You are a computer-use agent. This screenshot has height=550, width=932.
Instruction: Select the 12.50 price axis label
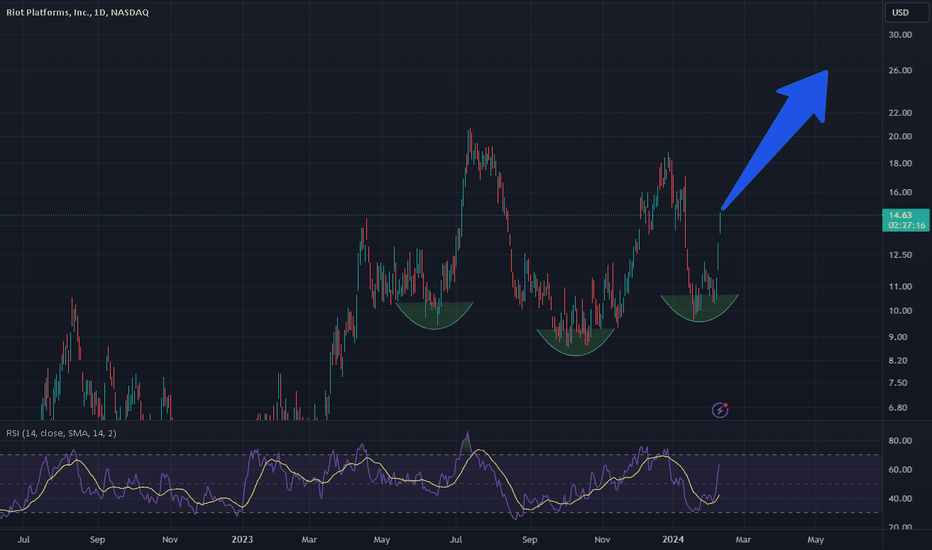[900, 254]
